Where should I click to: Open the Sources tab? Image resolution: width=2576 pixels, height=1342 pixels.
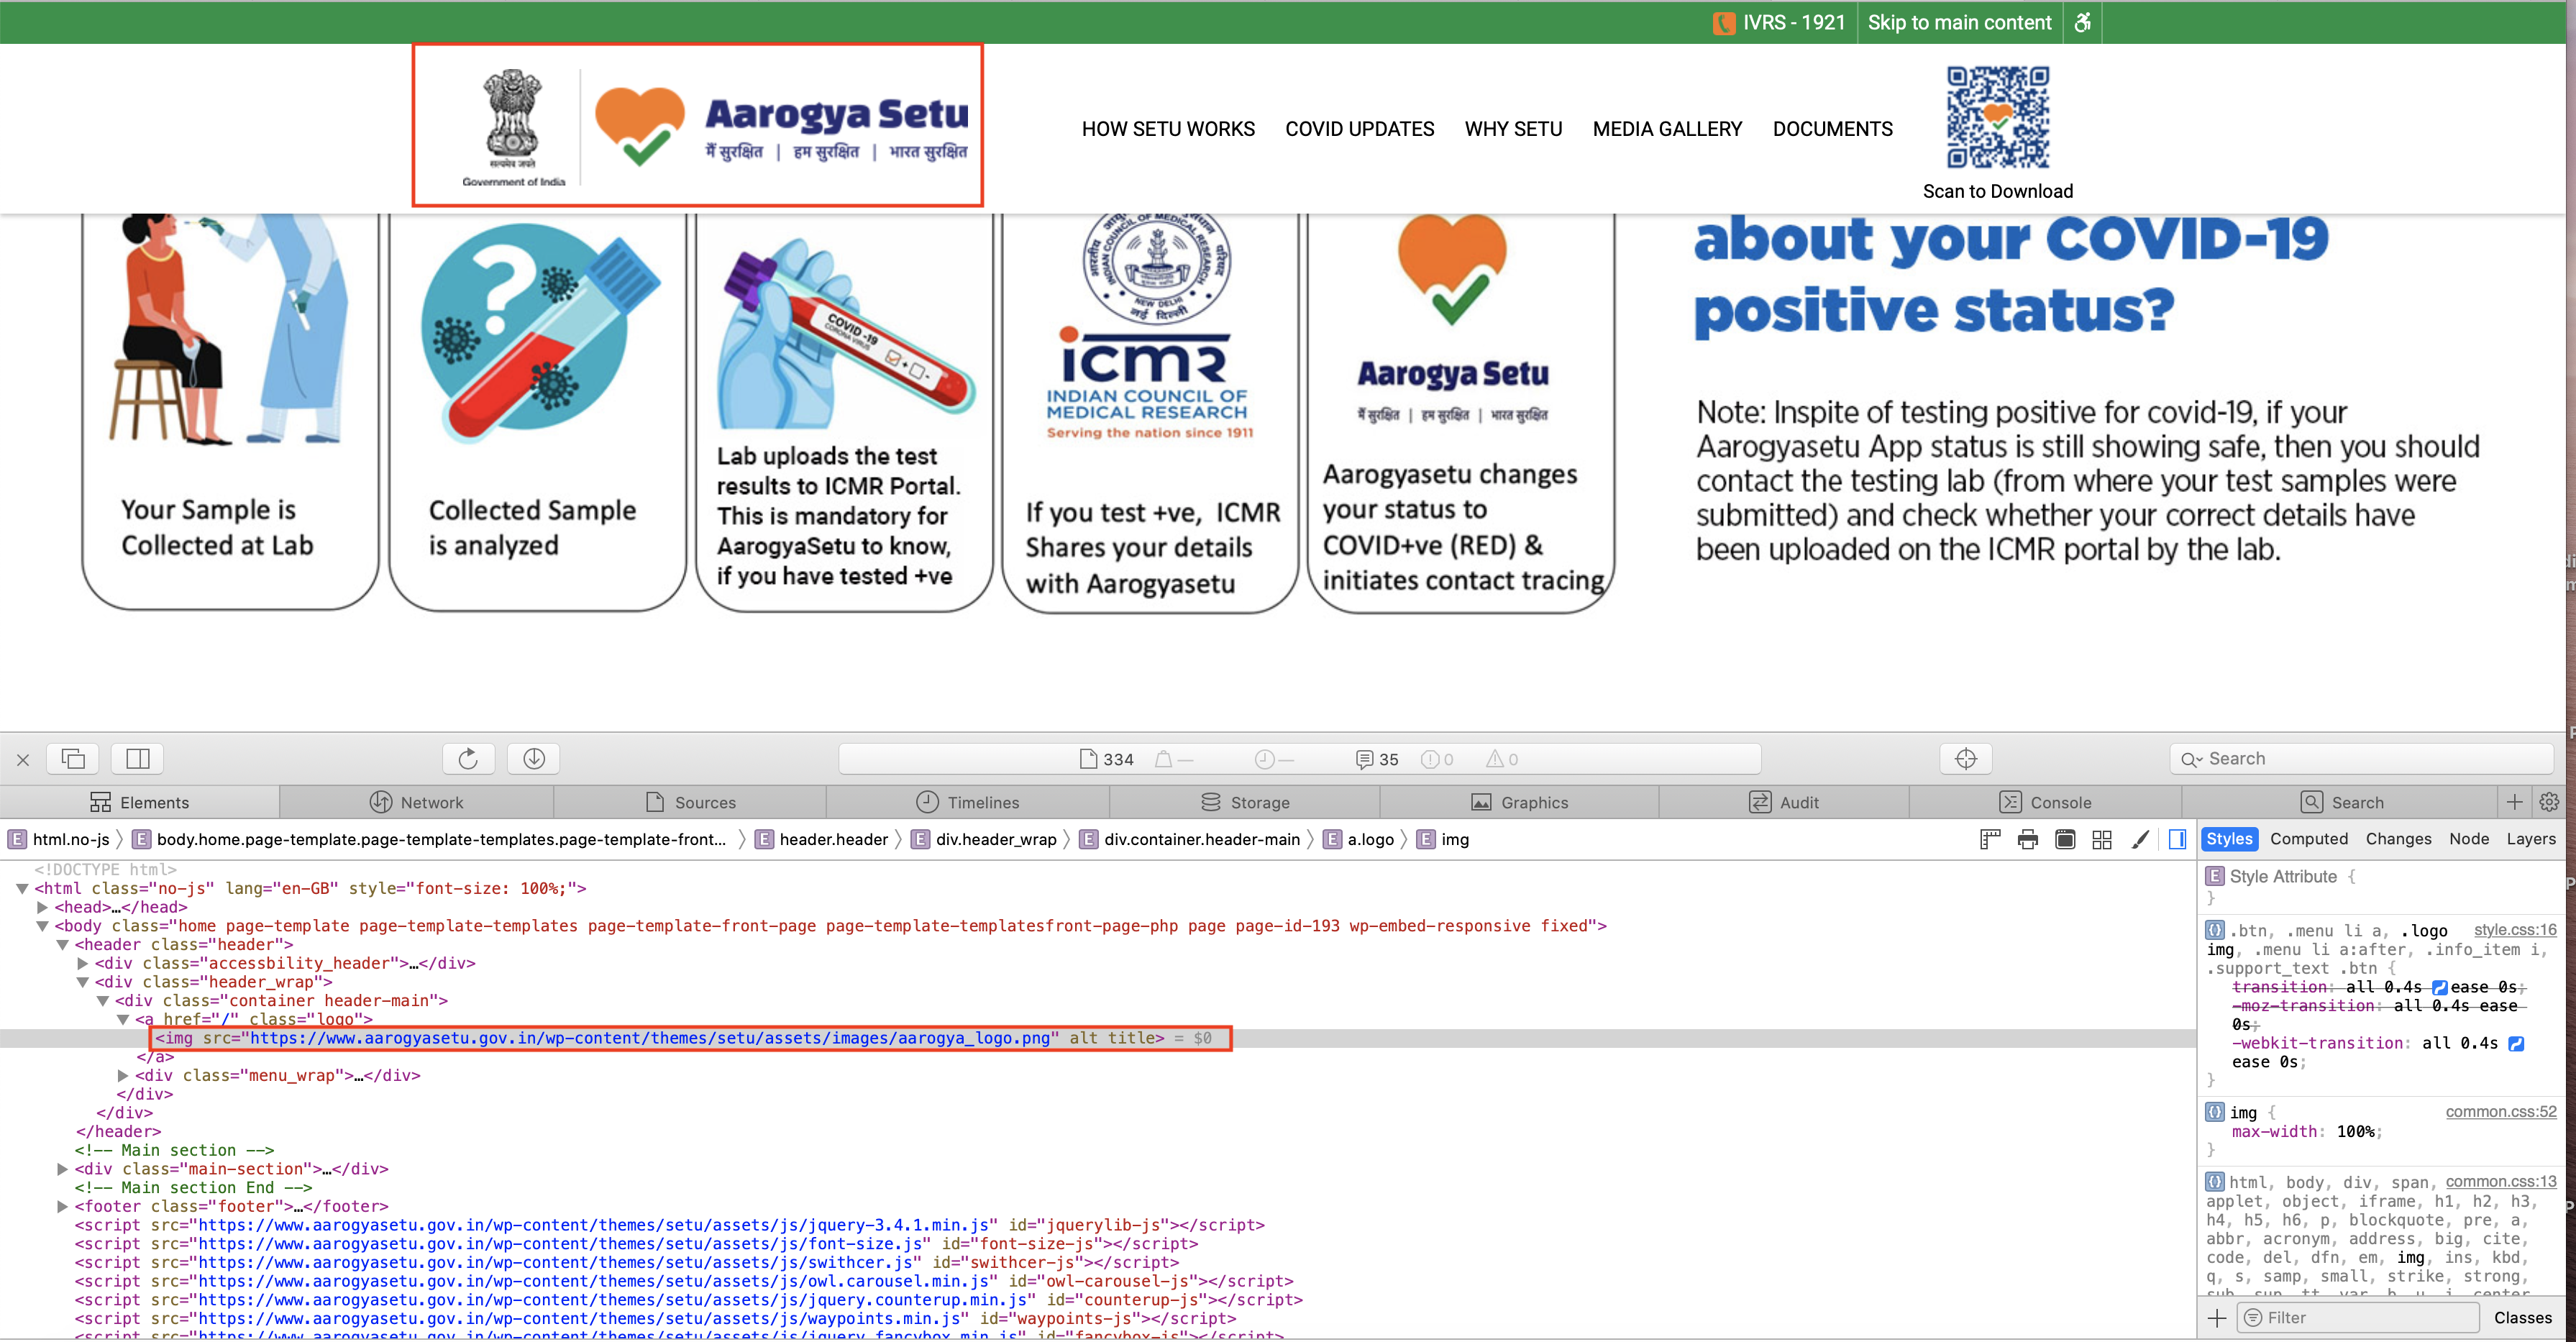click(690, 803)
